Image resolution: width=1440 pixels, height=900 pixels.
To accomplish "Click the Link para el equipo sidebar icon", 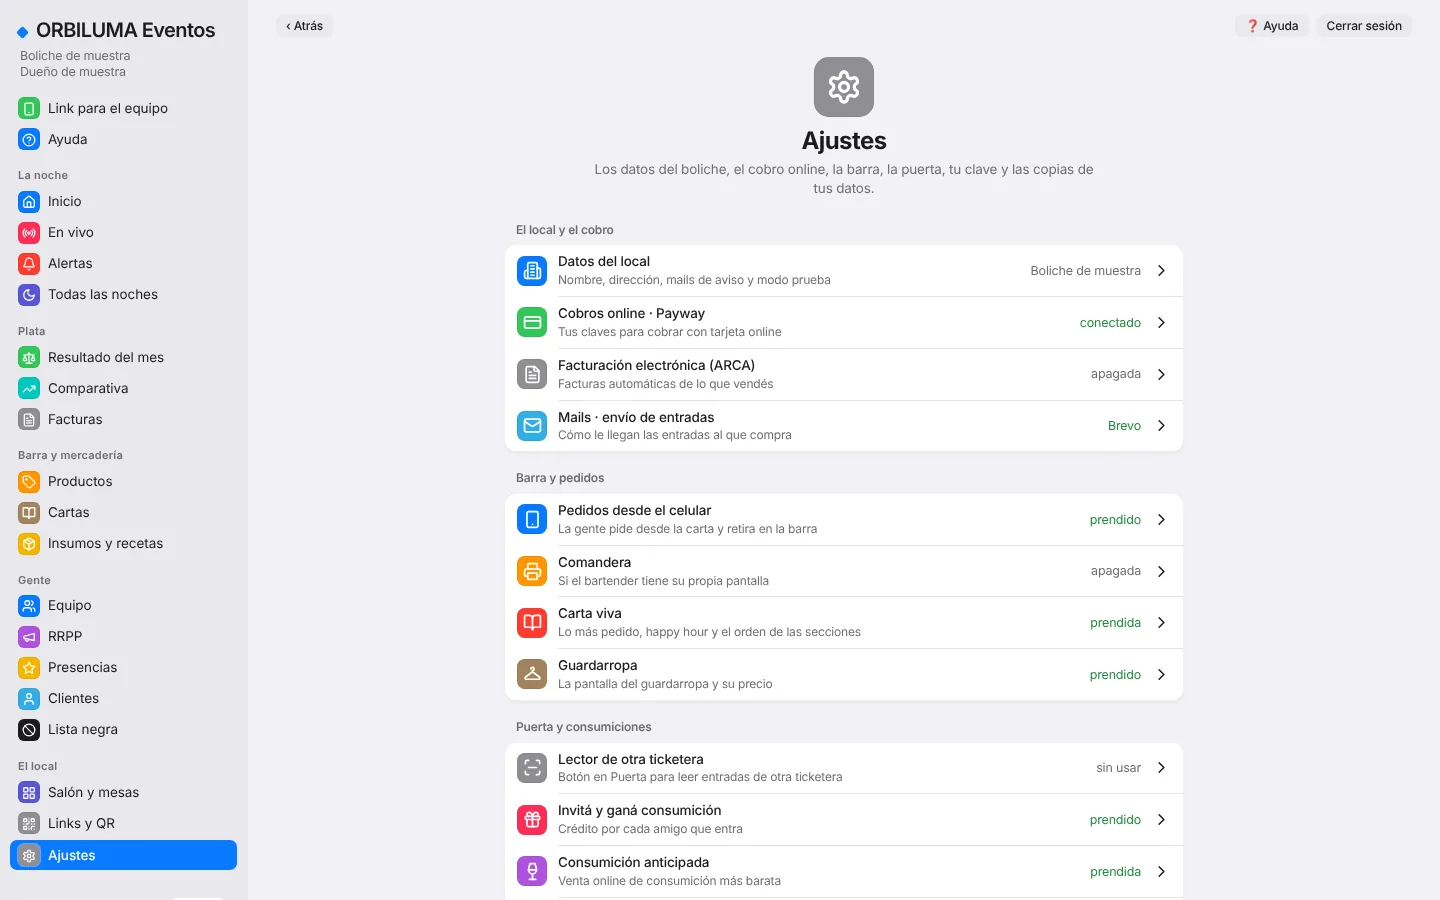I will point(29,108).
